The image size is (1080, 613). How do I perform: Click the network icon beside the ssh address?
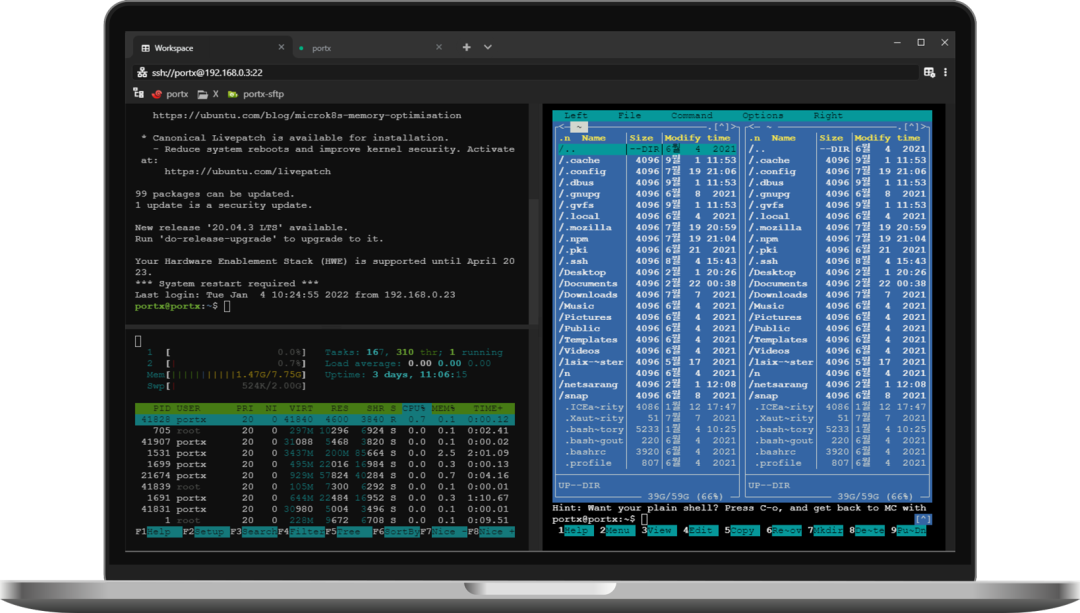(141, 72)
